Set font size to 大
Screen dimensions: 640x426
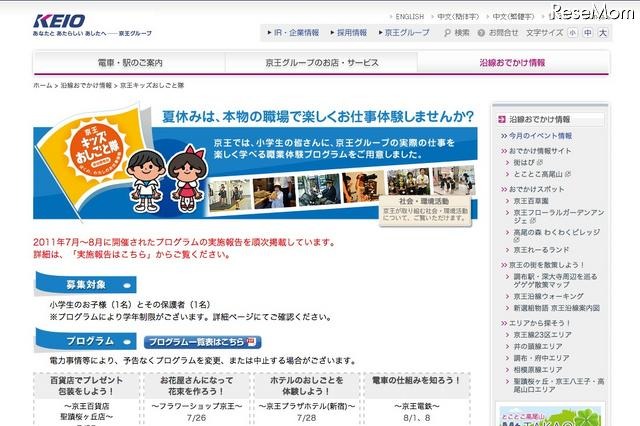[x=603, y=33]
